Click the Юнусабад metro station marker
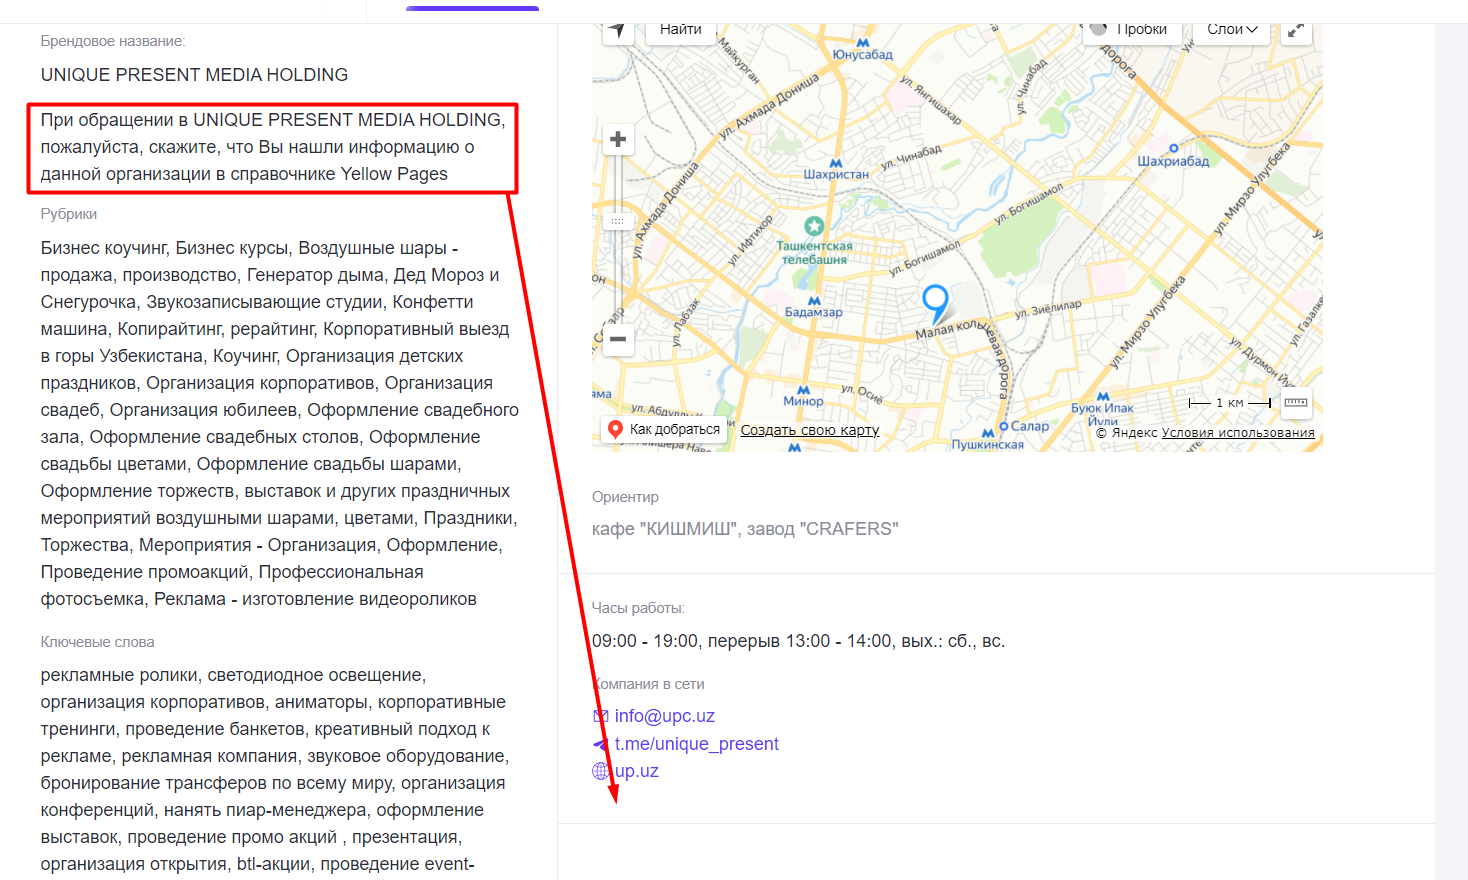The width and height of the screenshot is (1468, 880). (862, 43)
